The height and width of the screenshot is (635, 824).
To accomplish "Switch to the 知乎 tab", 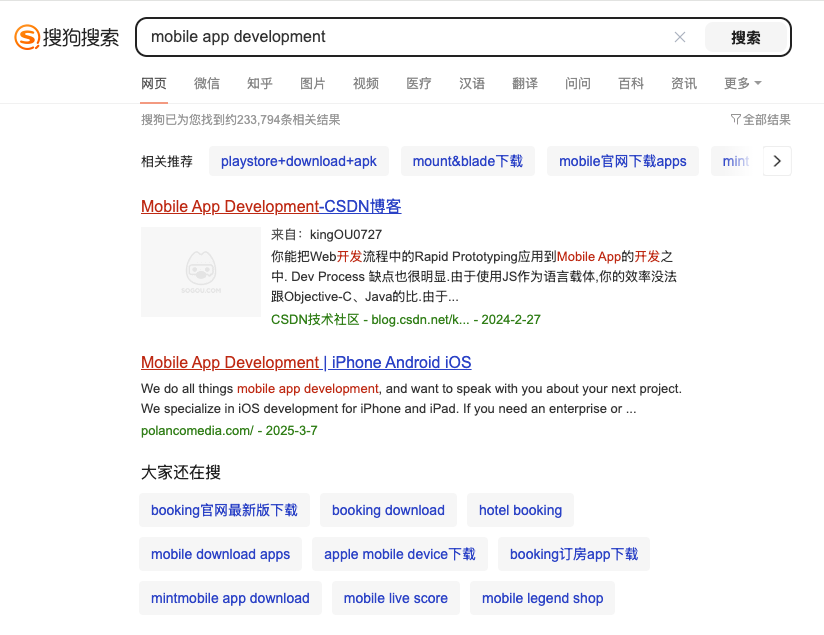I will coord(260,83).
